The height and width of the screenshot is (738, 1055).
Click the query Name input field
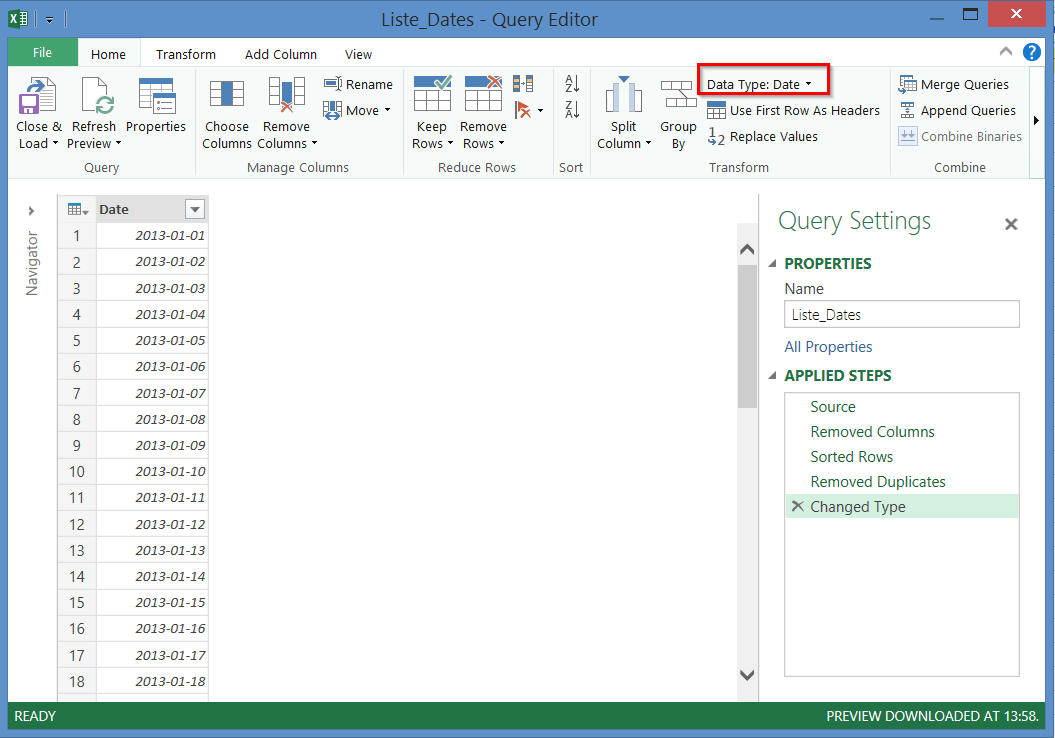901,315
